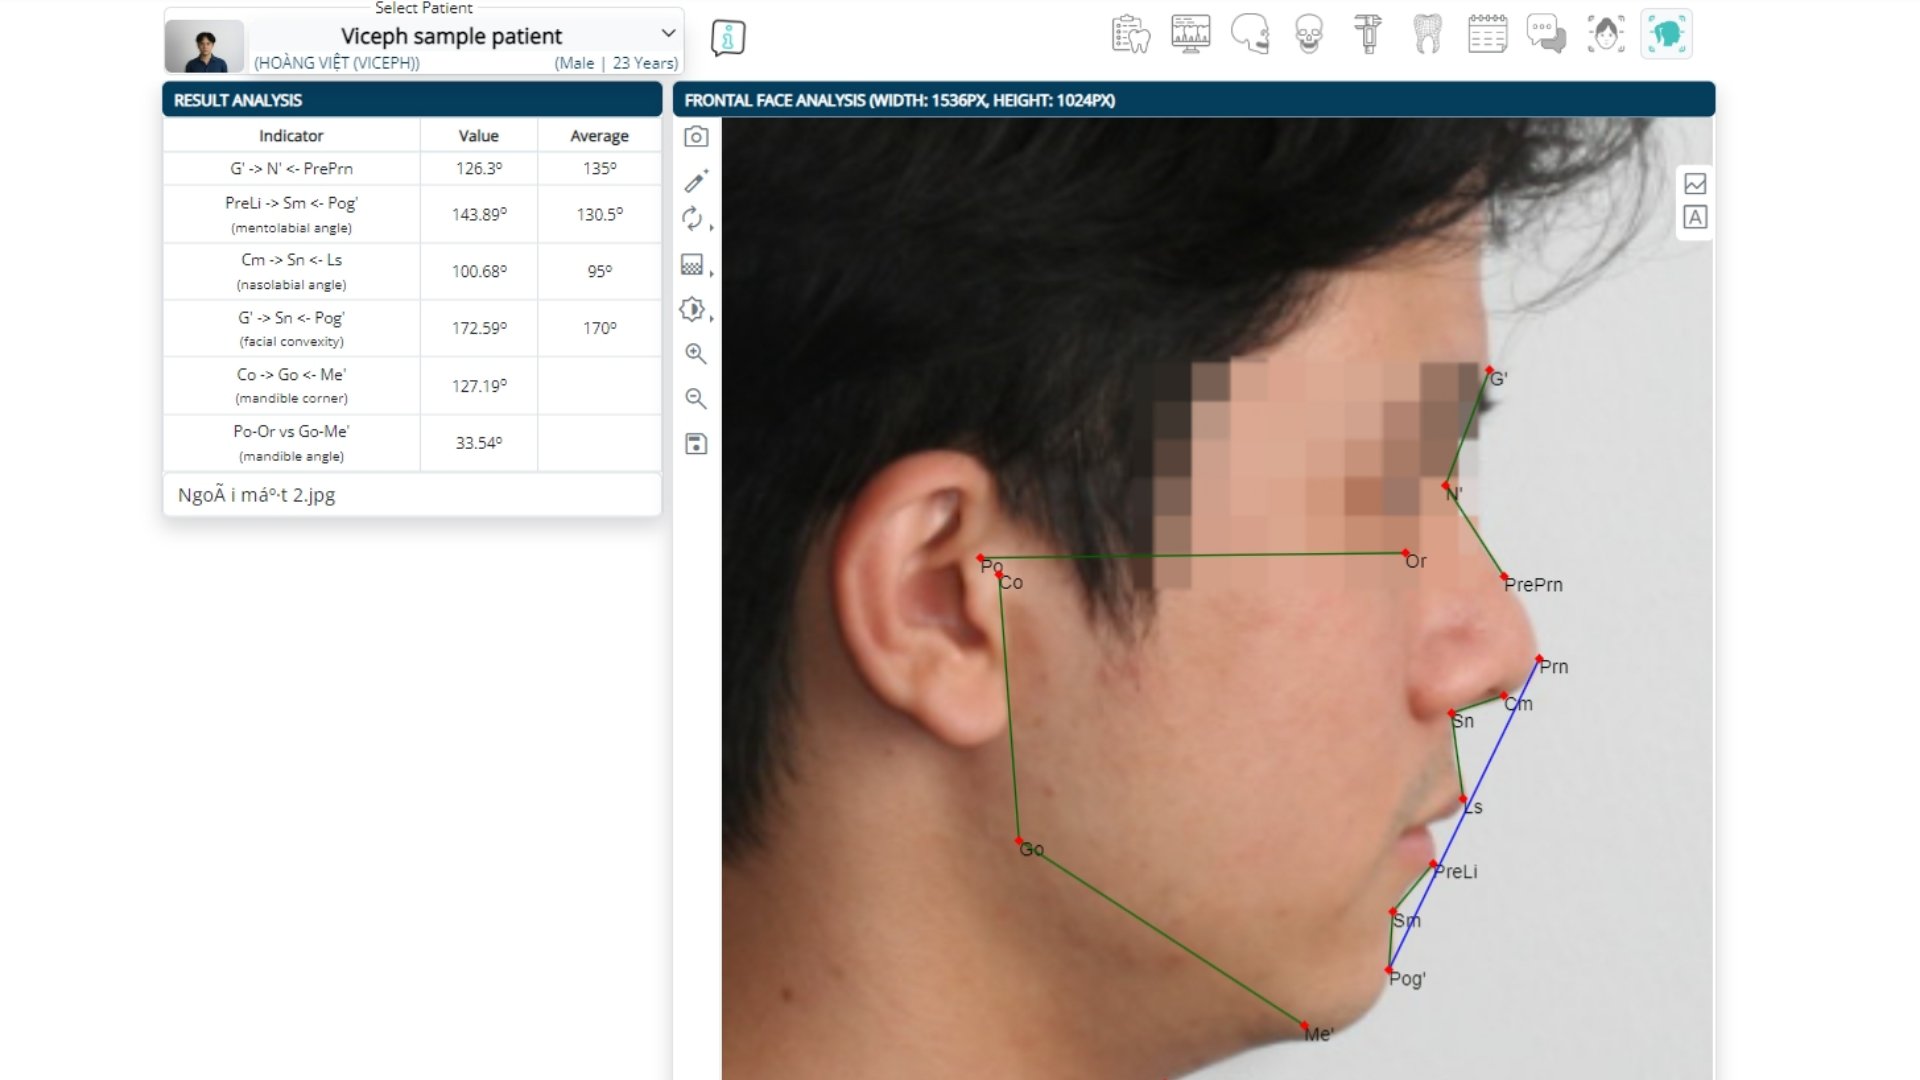Select the landmark pencil tool
Image resolution: width=1920 pixels, height=1080 pixels.
coord(696,181)
